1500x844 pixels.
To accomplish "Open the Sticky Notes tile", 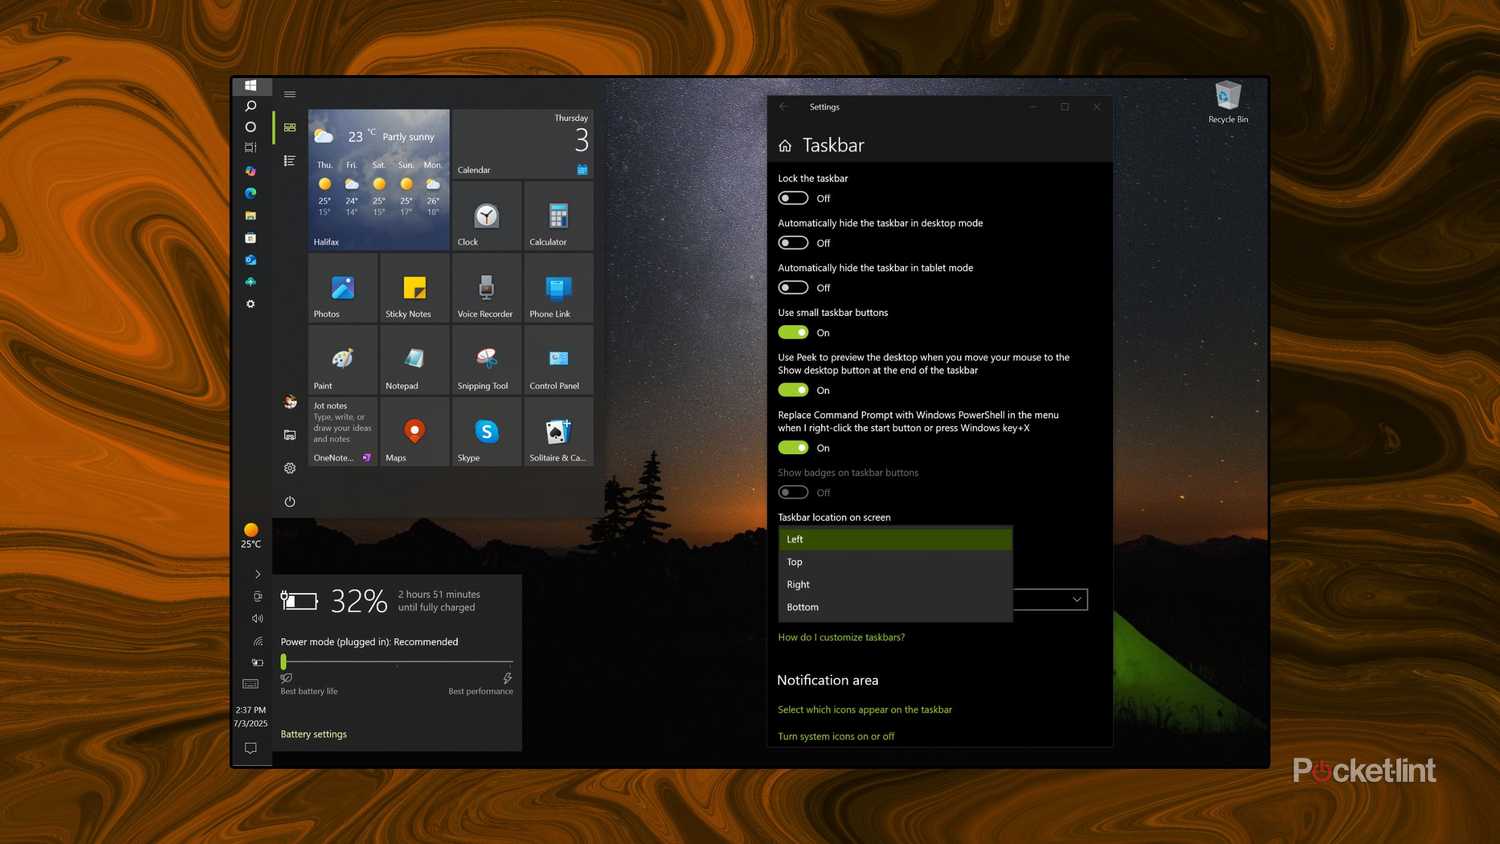I will [412, 288].
